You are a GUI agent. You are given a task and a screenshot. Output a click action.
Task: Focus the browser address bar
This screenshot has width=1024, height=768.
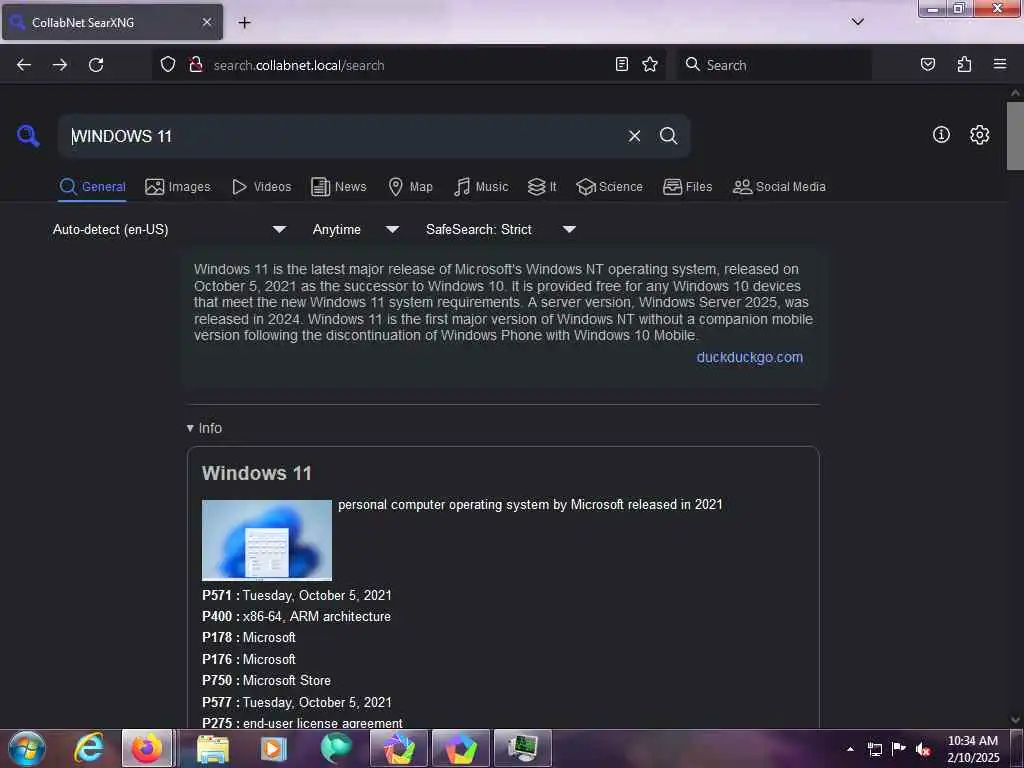click(408, 65)
